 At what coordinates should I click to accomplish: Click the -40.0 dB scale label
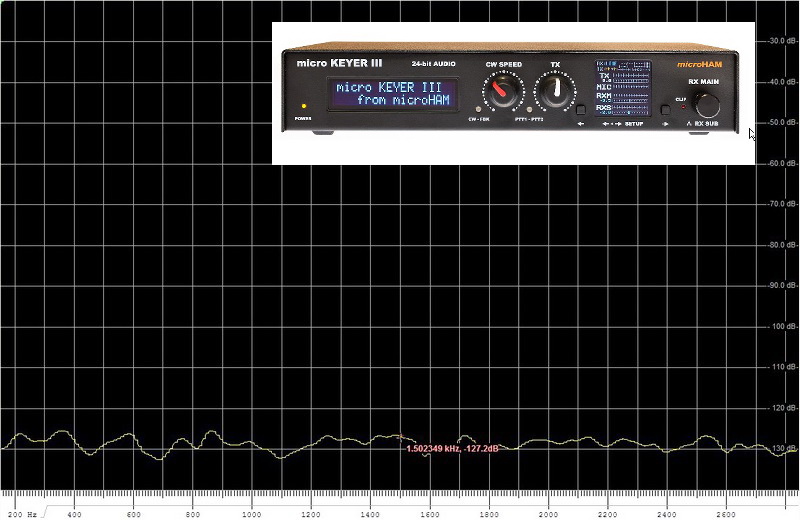pyautogui.click(x=784, y=82)
